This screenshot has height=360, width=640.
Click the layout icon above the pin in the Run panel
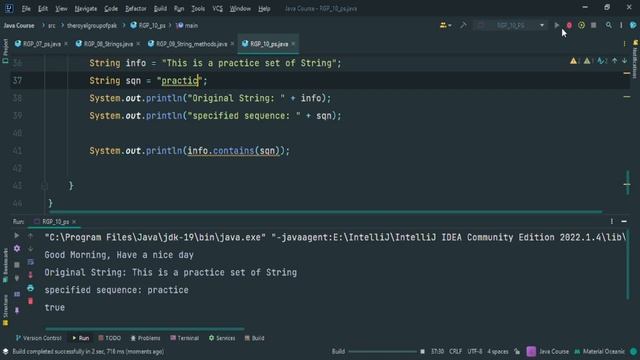(17, 294)
